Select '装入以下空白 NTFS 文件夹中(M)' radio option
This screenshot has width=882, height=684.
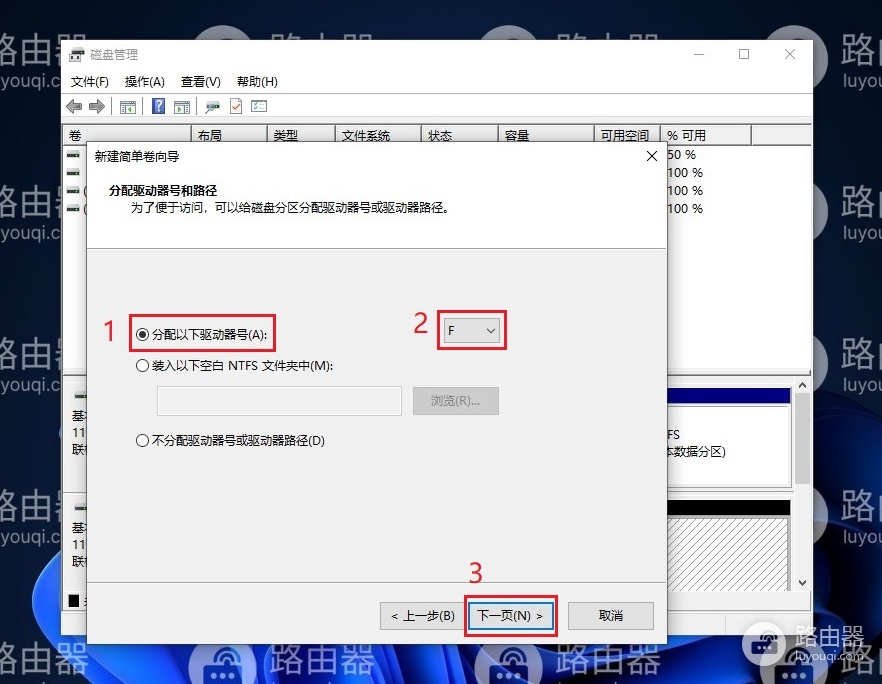click(235, 366)
